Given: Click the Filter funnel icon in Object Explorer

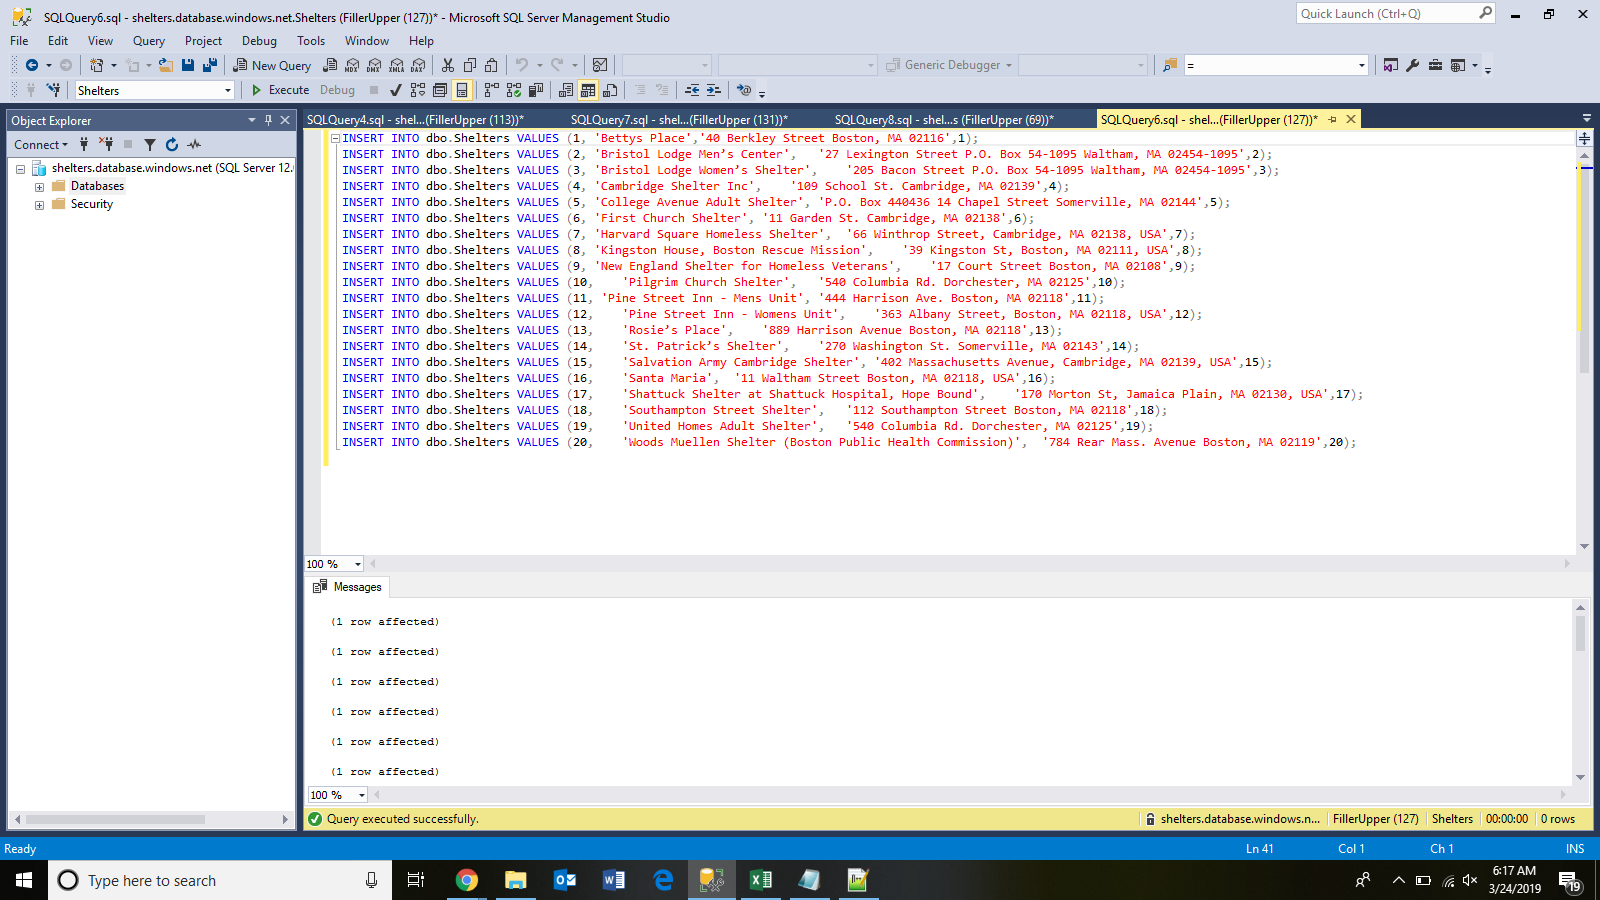Looking at the screenshot, I should [150, 145].
